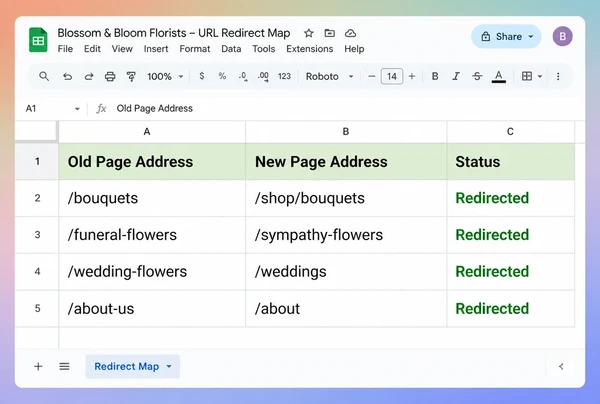Select the Status header cell
Screen dimensions: 600x404
click(510, 161)
